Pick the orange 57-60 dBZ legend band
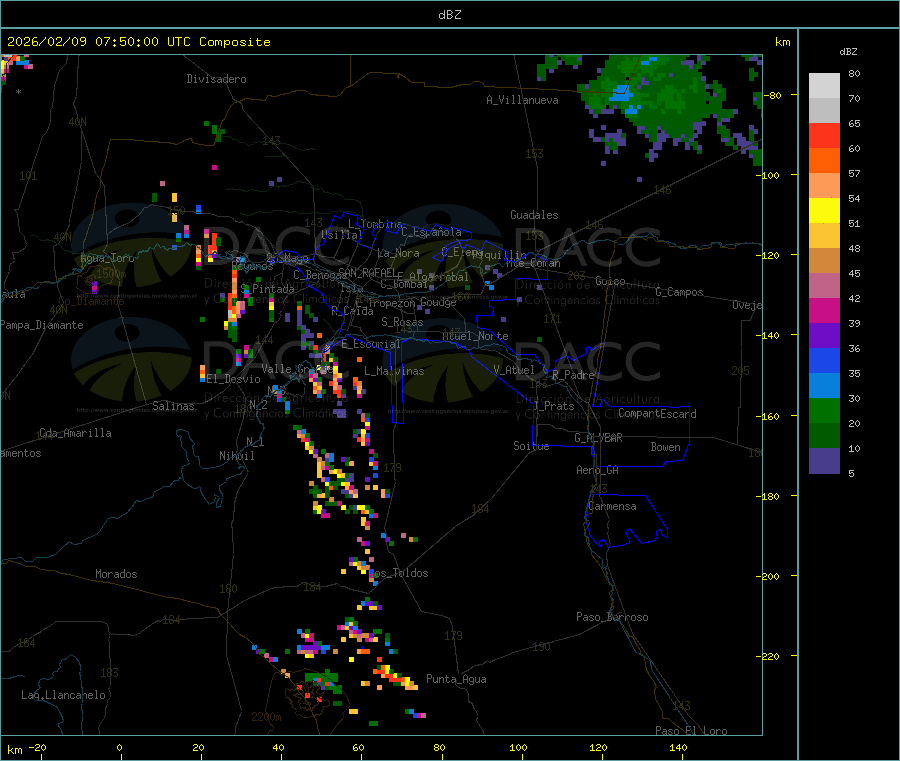Image resolution: width=900 pixels, height=761 pixels. point(824,161)
